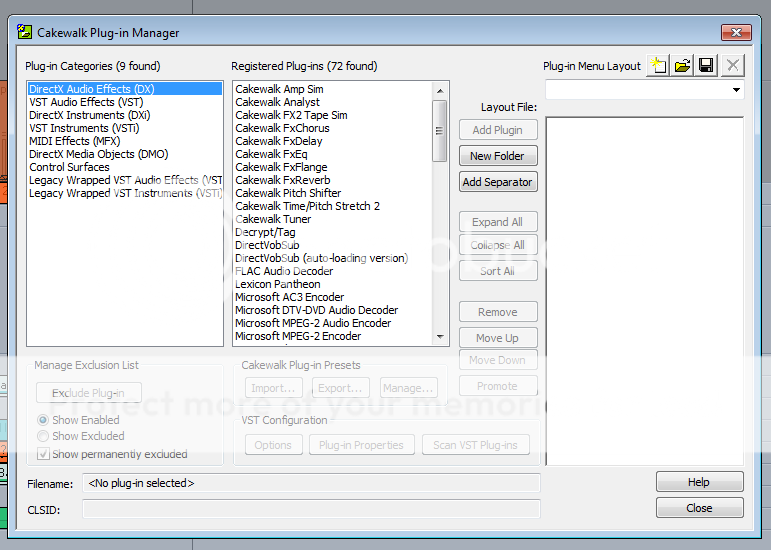Viewport: 771px width, 550px height.
Task: Open an existing plug-in menu layout file
Action: click(682, 66)
